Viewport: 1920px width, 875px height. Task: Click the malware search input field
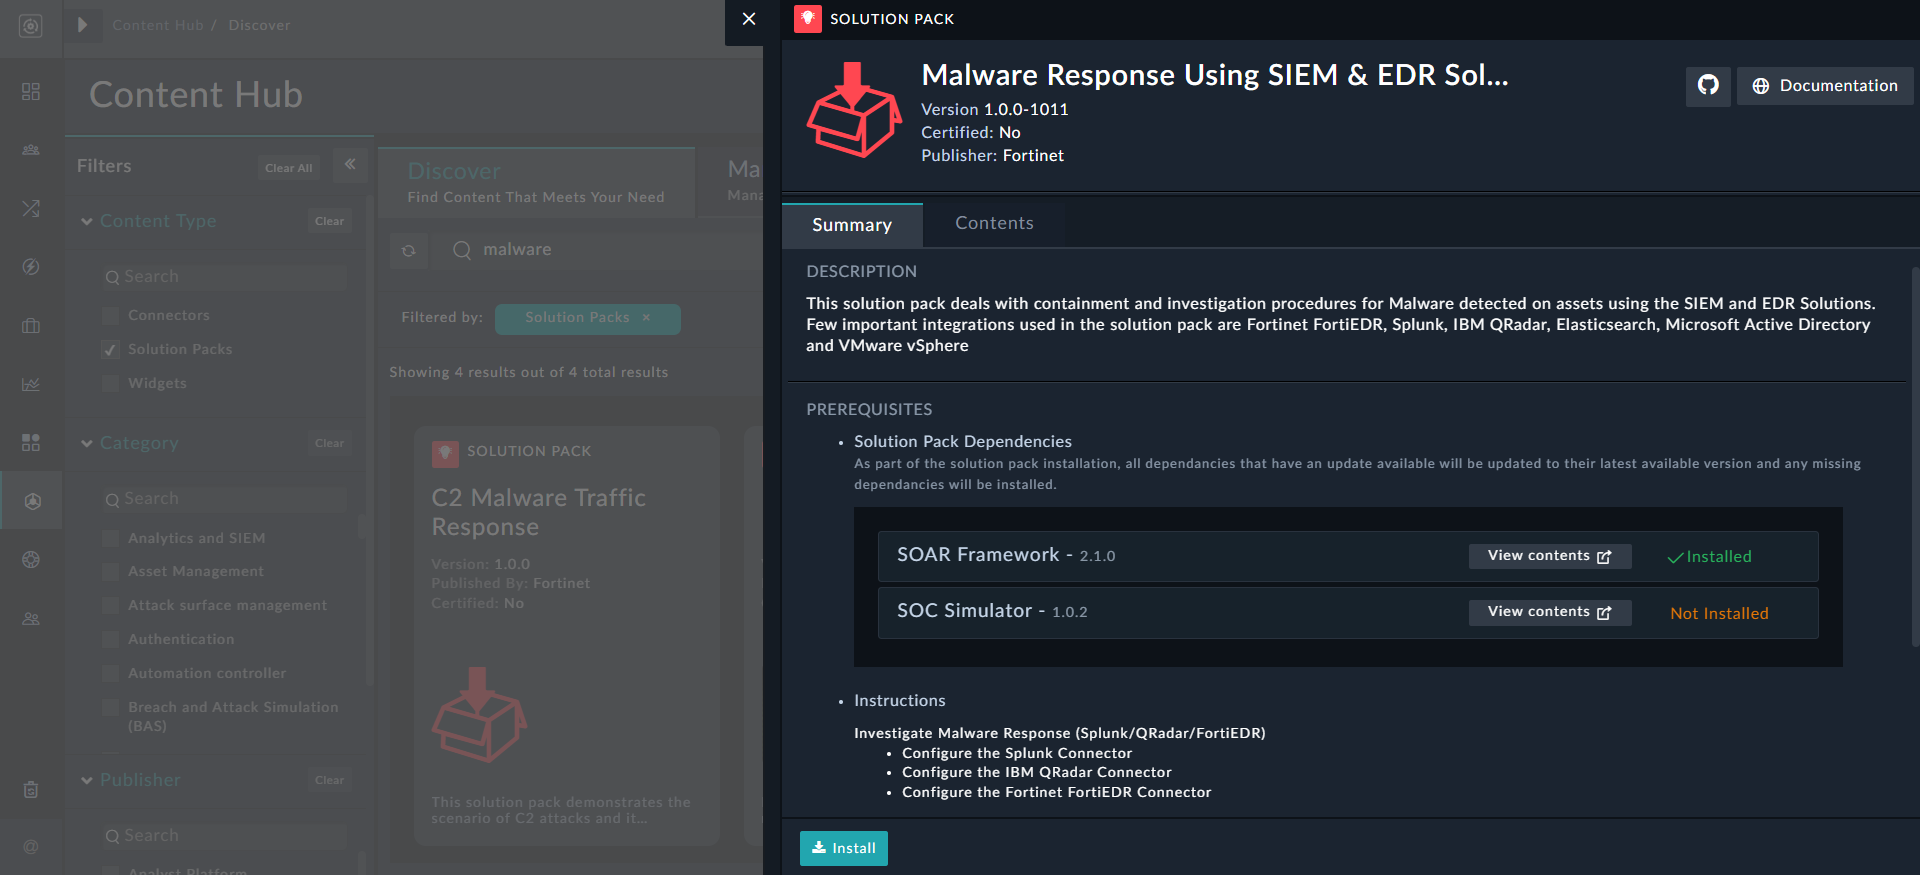pos(600,250)
